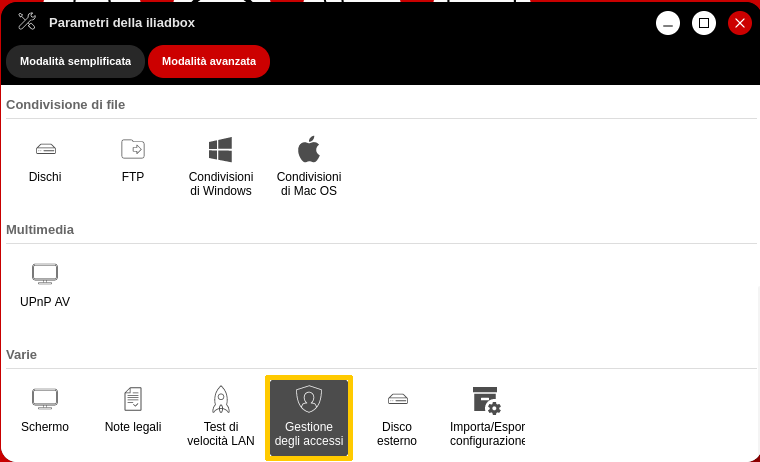Launch Test di velocità LAN rocket icon
Viewport: 760px width, 462px height.
[x=221, y=399]
